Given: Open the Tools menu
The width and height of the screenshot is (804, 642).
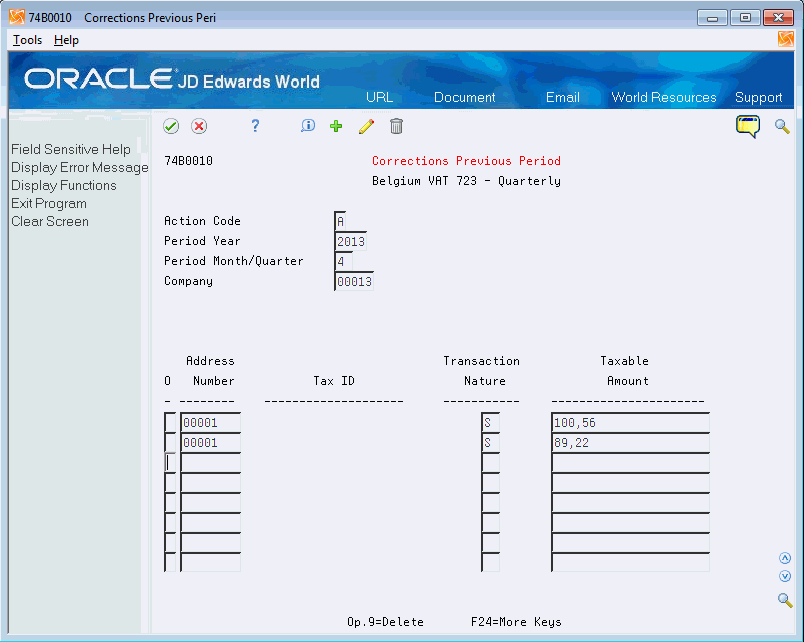Looking at the screenshot, I should [27, 40].
